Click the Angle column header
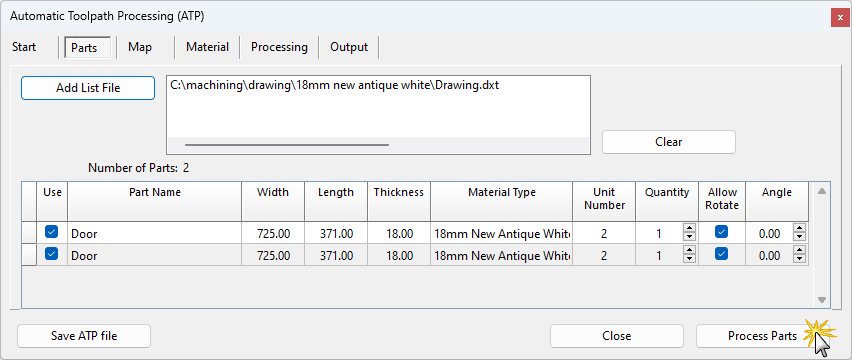852x360 pixels. tap(777, 201)
